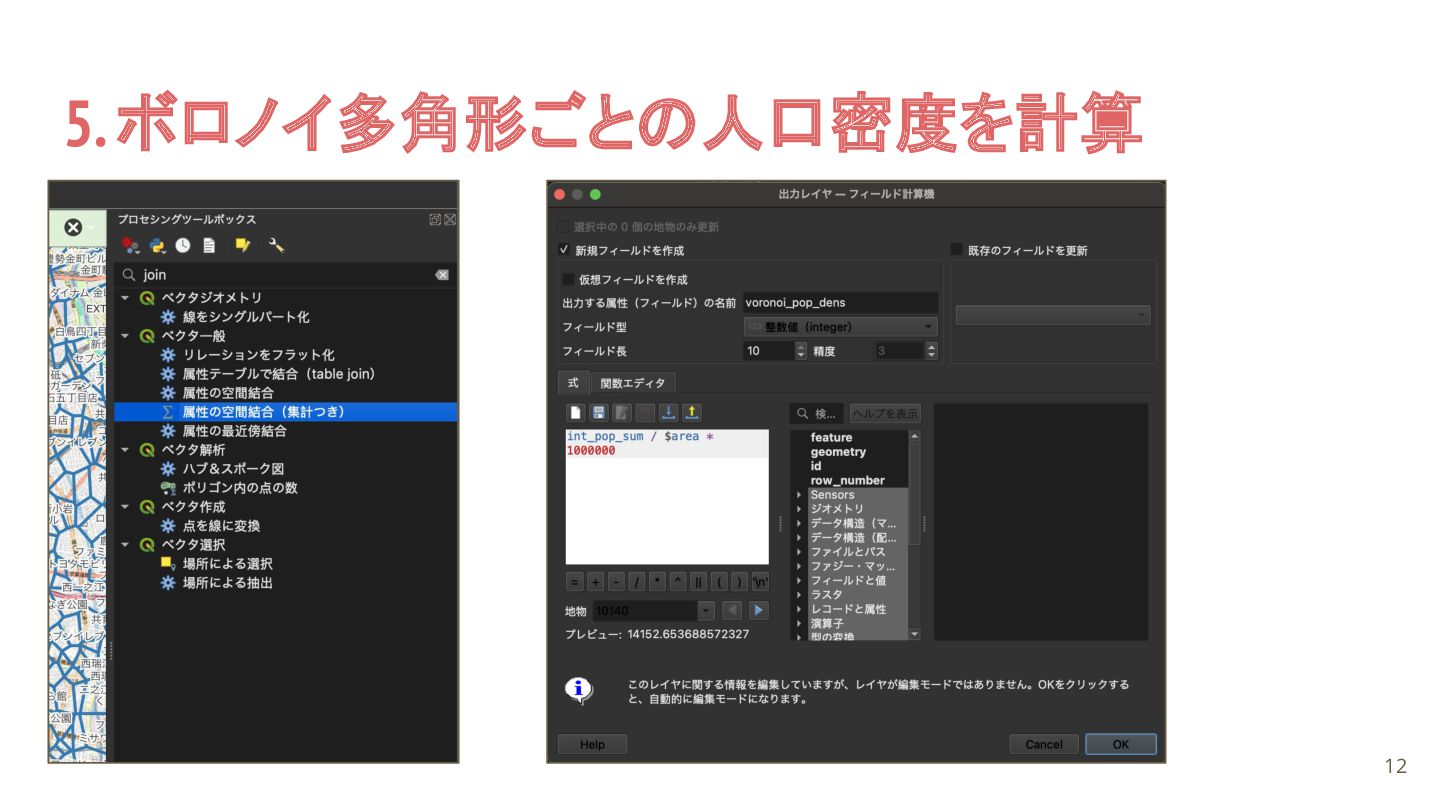
Task: Click the Cancel button
Action: pyautogui.click(x=1044, y=744)
